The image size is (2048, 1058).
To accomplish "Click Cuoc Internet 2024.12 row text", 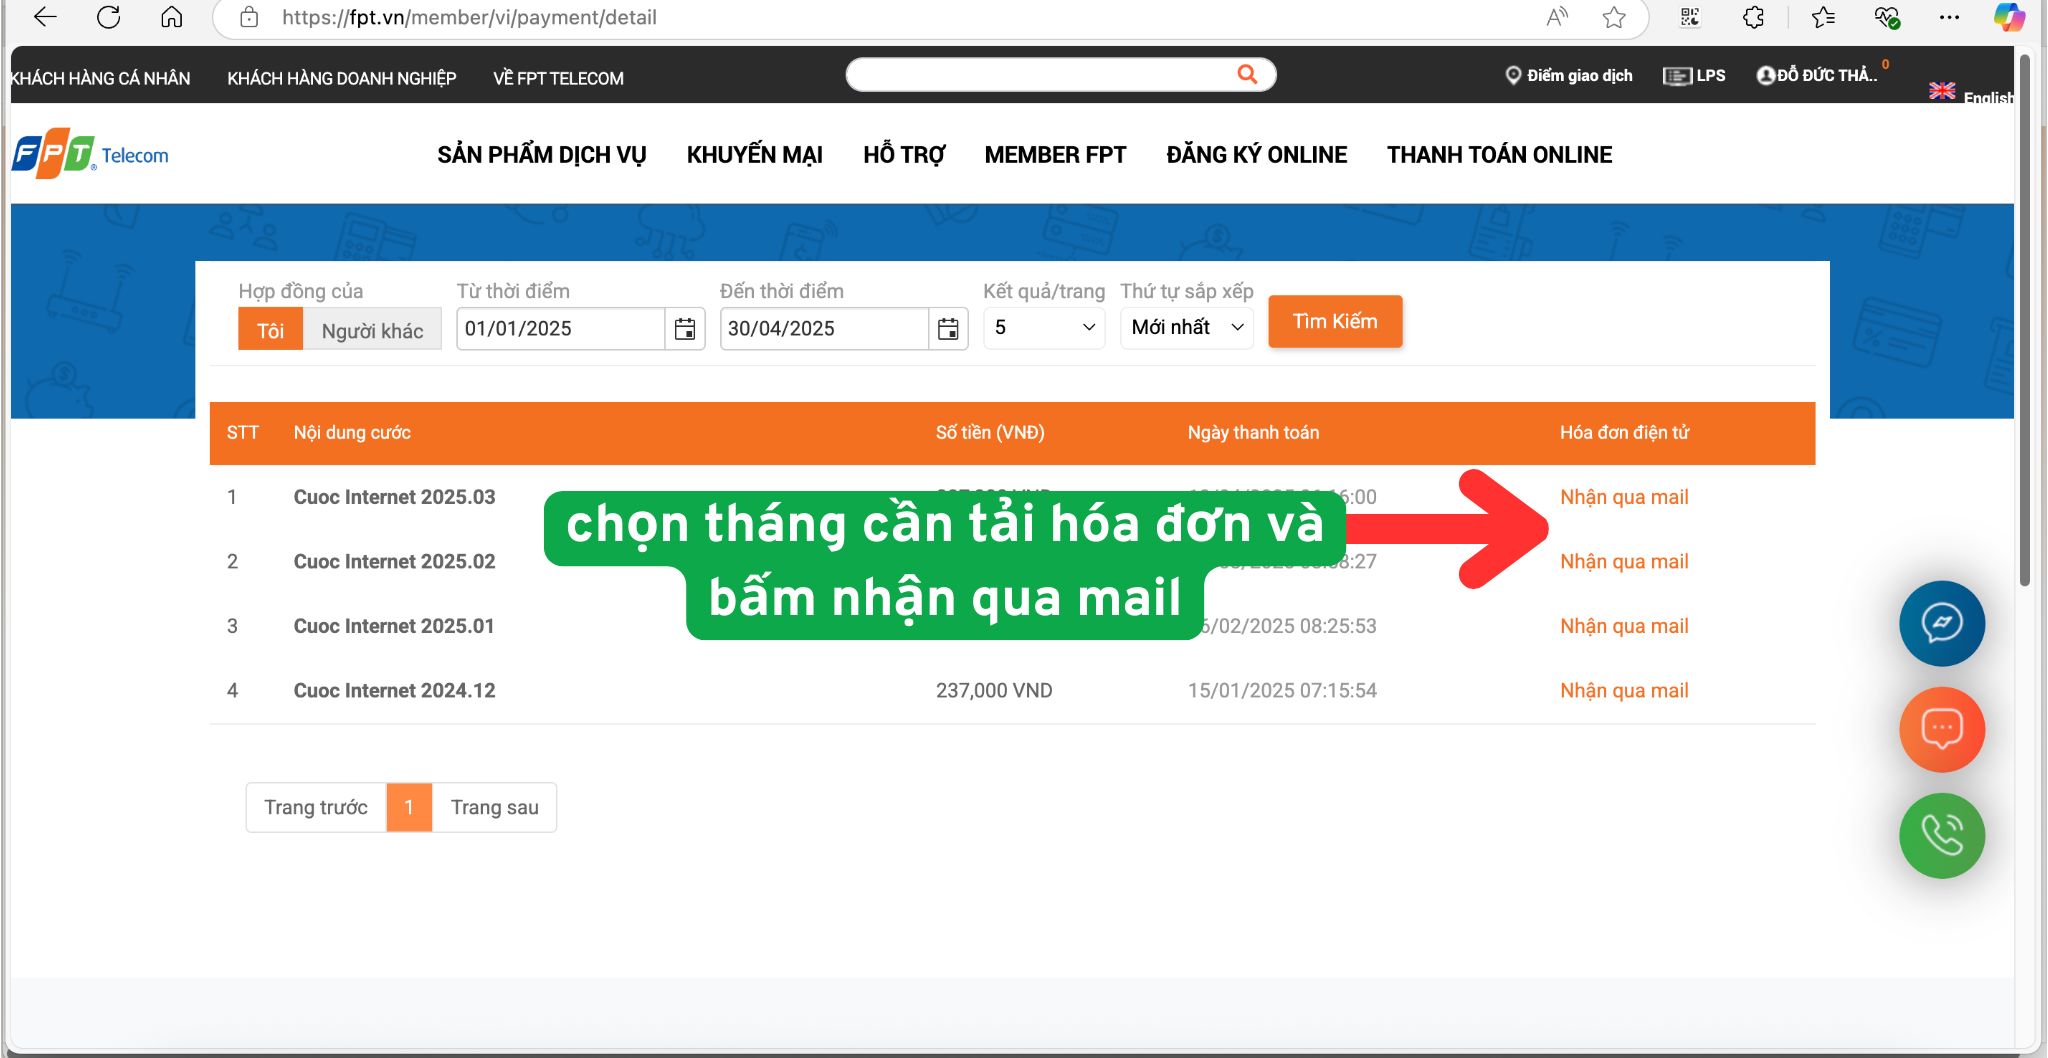I will [394, 691].
